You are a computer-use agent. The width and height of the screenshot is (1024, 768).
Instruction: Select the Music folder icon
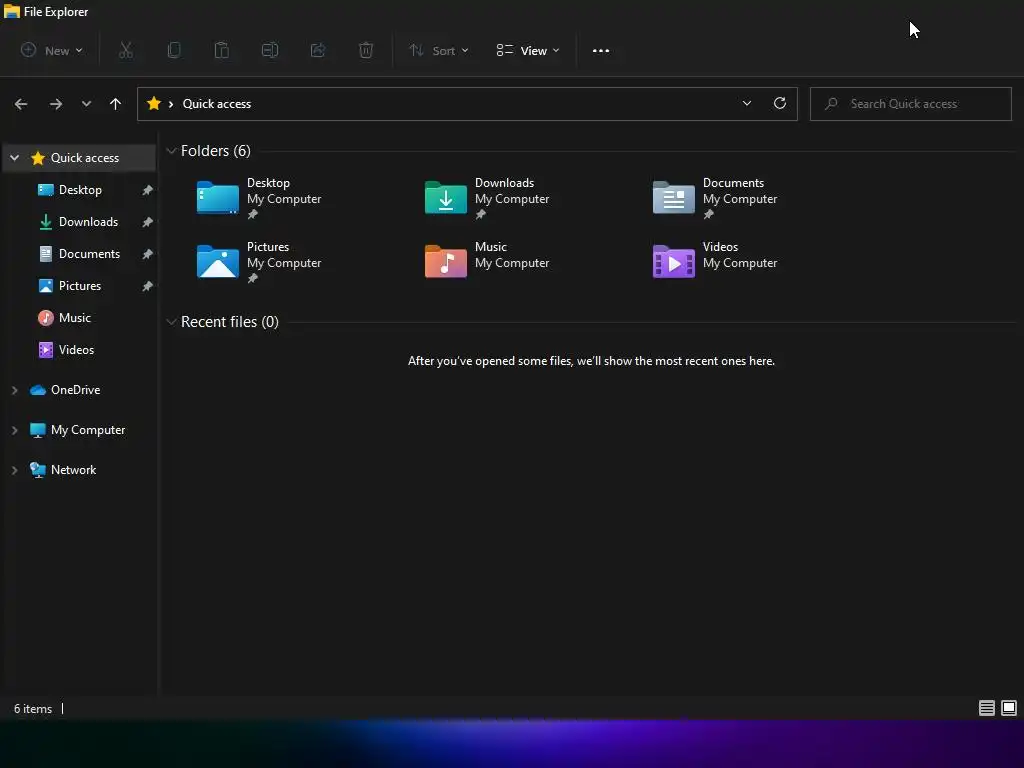(445, 261)
